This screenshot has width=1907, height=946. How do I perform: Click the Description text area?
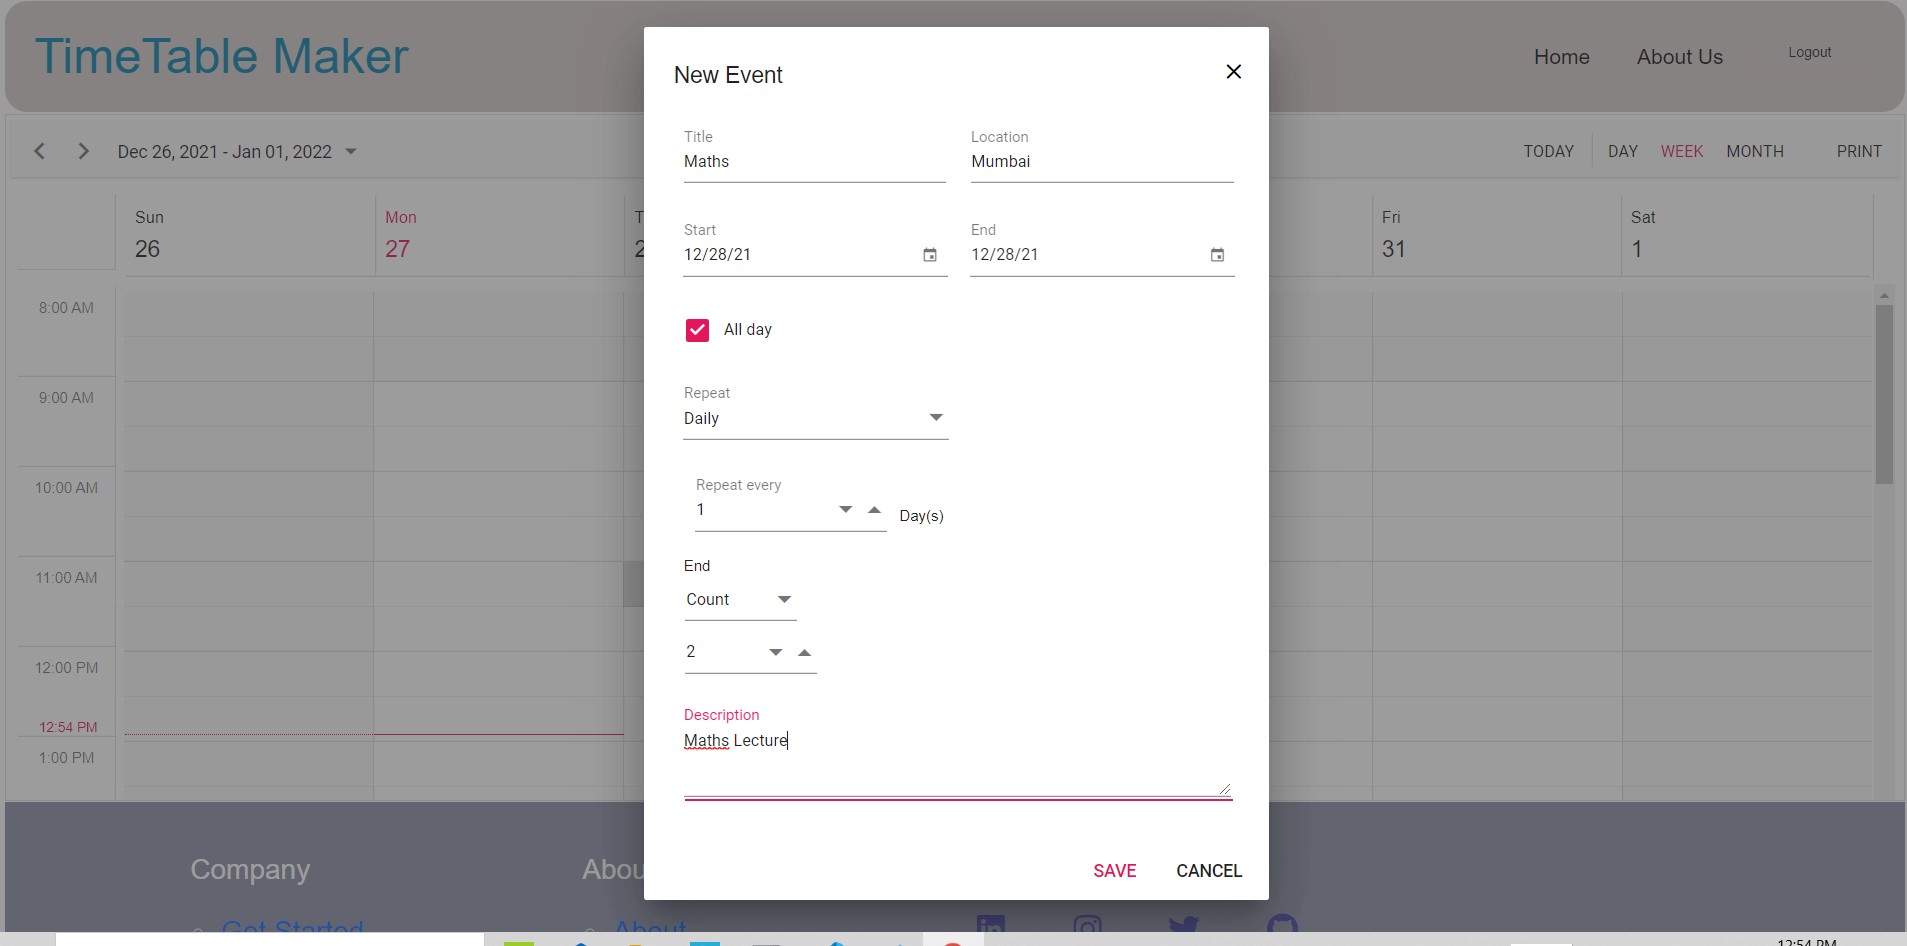[x=958, y=762]
